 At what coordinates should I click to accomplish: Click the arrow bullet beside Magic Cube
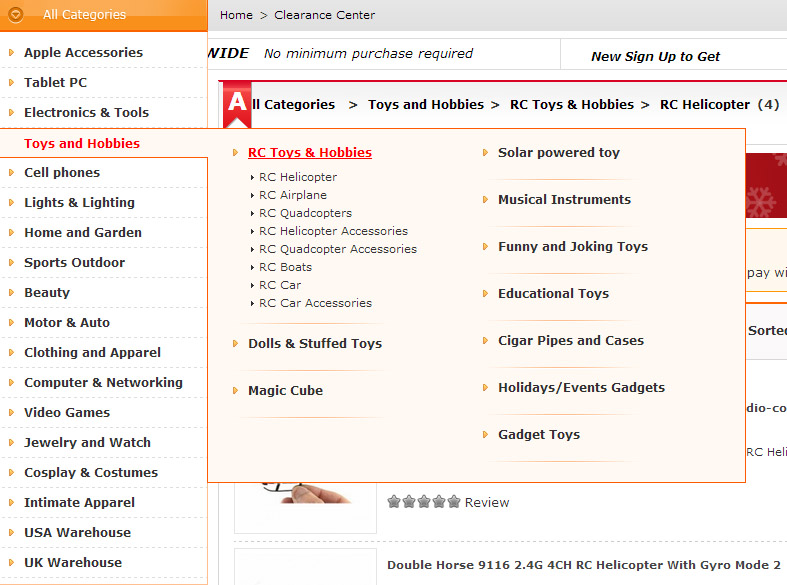pos(235,391)
